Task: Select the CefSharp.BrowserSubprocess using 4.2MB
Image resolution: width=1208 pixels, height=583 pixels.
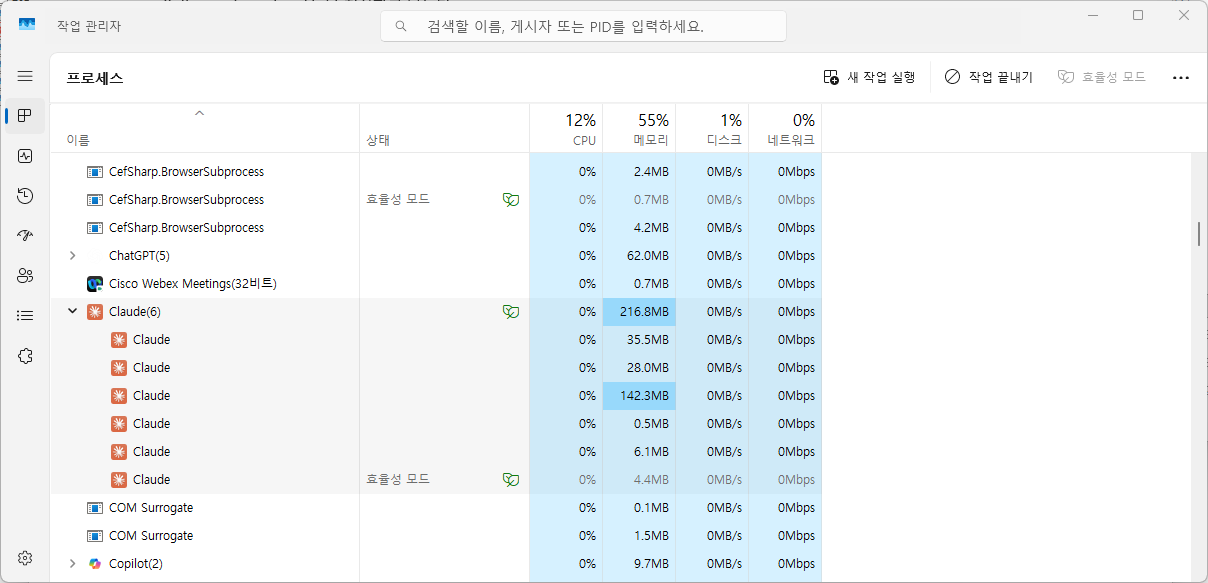Action: point(436,228)
